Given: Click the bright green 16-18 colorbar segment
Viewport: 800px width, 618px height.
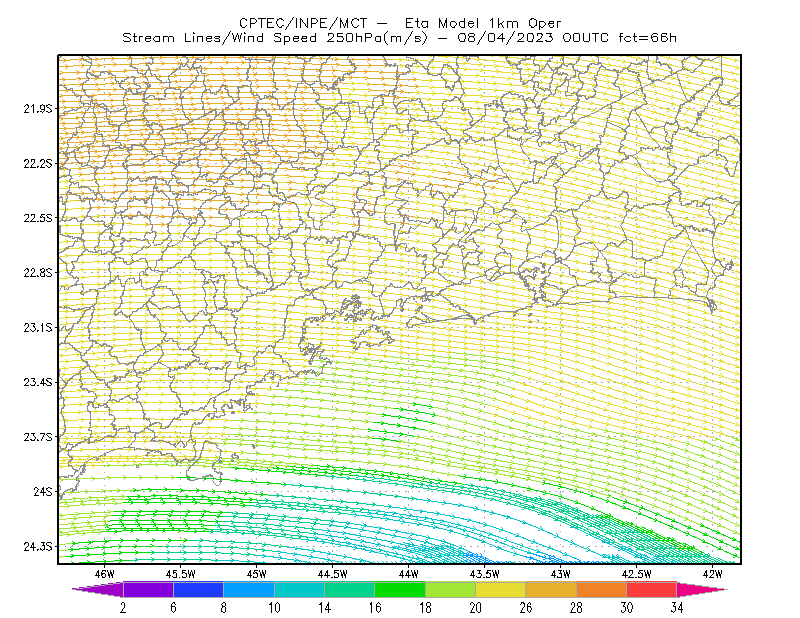Looking at the screenshot, I should (400, 590).
